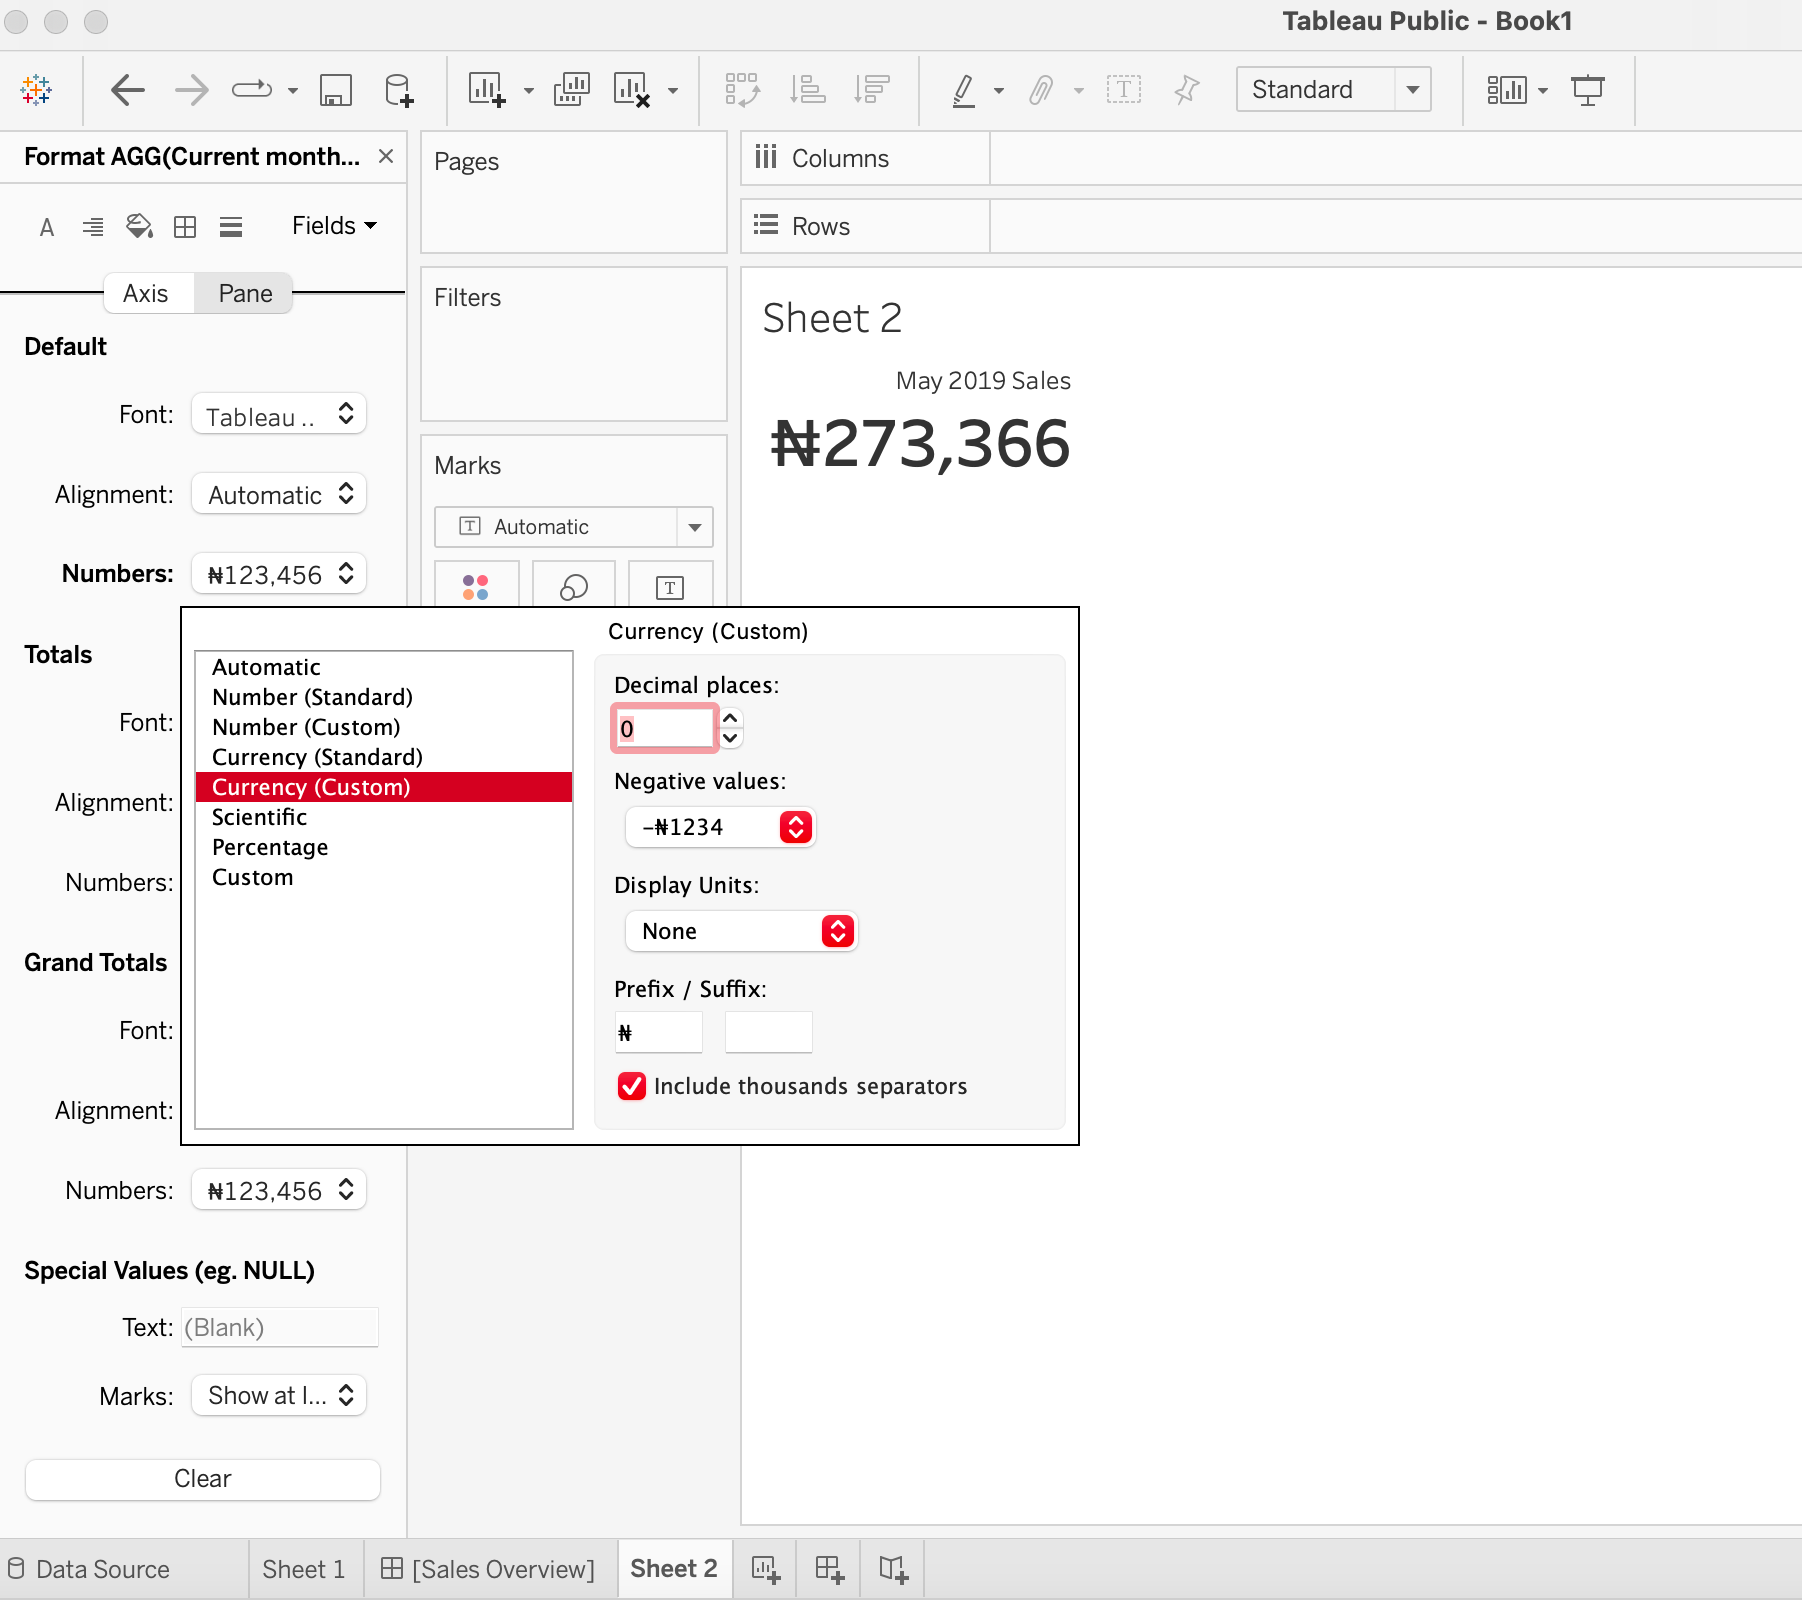Click the Undo back arrow
The height and width of the screenshot is (1600, 1802).
tap(128, 90)
